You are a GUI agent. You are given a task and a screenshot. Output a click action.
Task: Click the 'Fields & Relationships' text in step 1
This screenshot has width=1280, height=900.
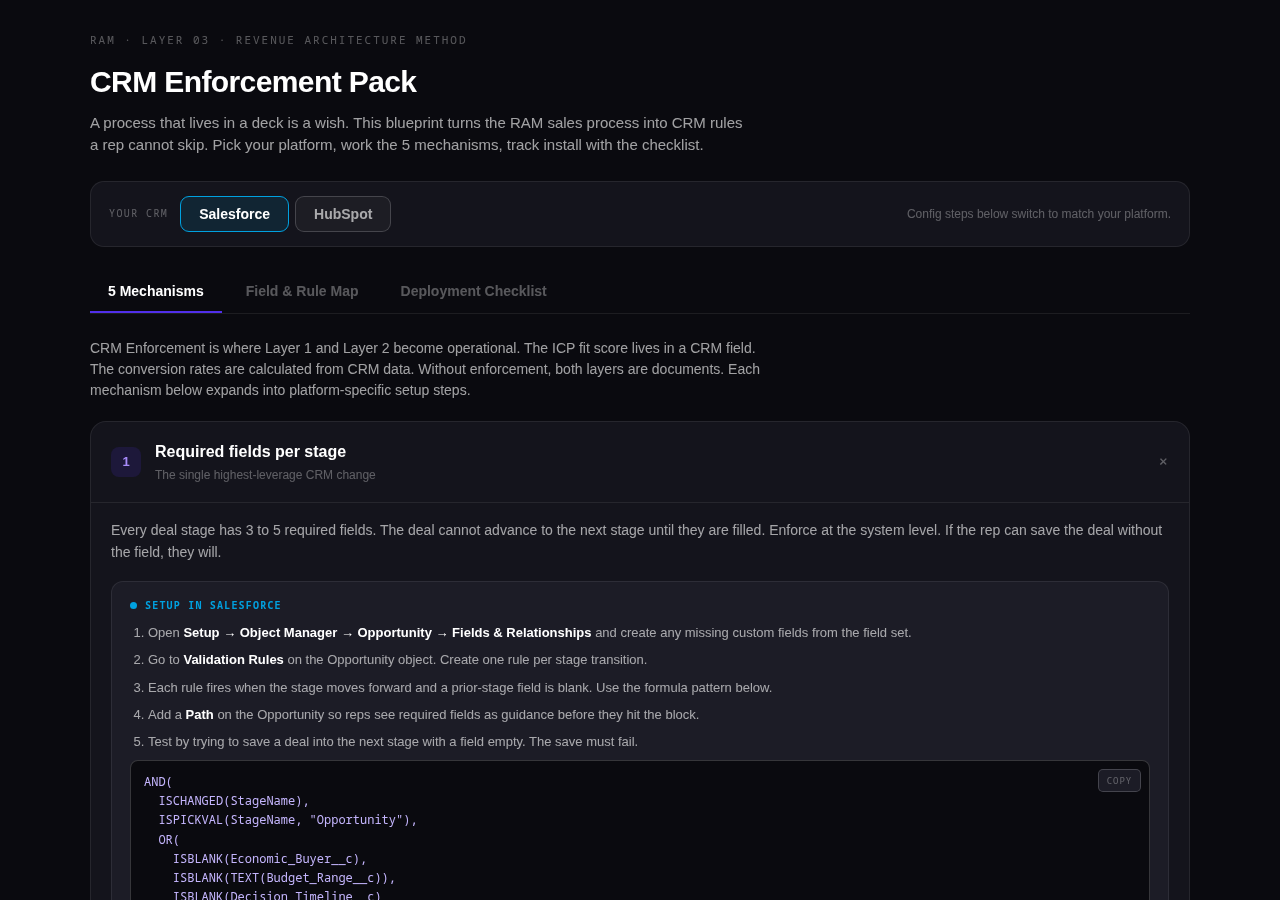click(522, 633)
